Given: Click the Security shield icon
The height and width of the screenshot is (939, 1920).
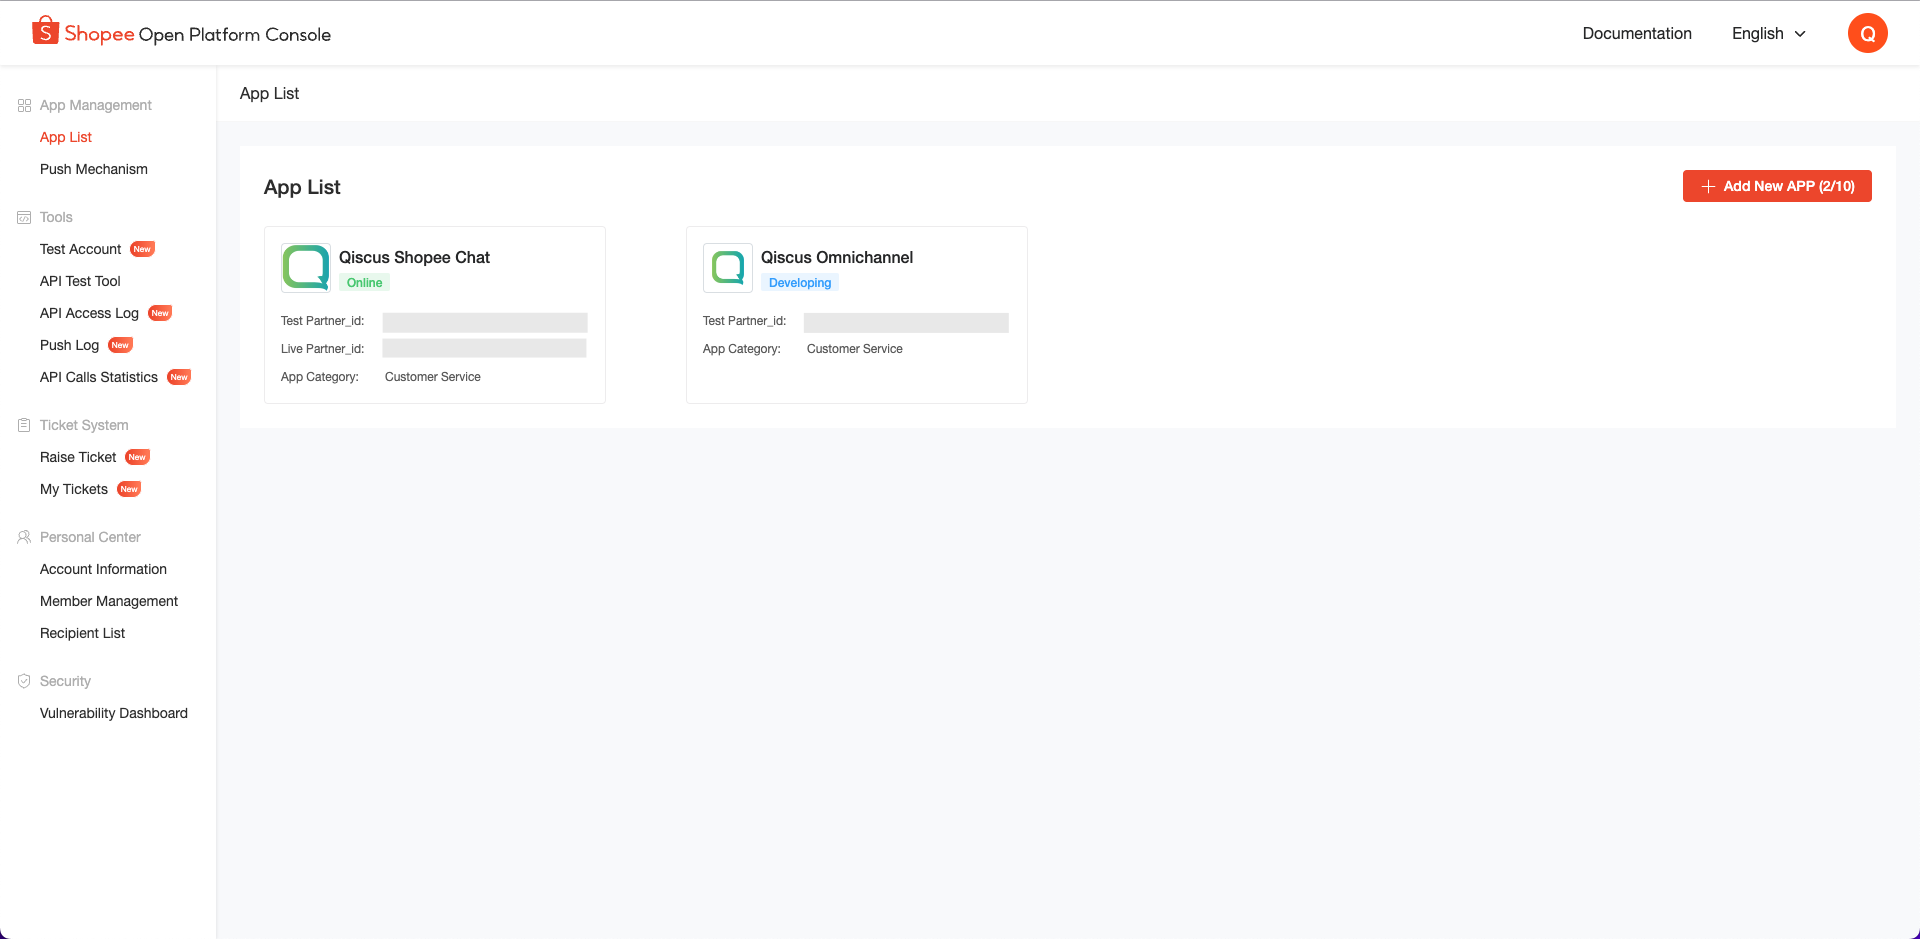Looking at the screenshot, I should [24, 681].
